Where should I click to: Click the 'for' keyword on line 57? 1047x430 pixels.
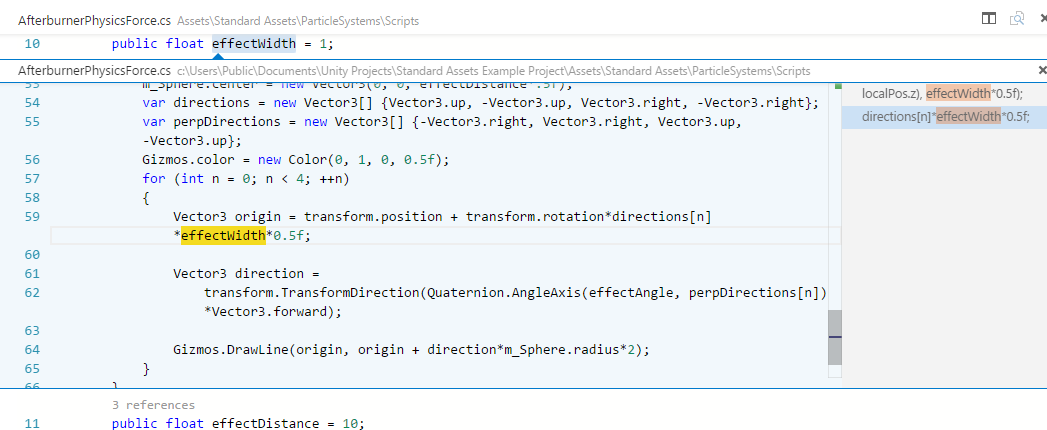(x=153, y=179)
